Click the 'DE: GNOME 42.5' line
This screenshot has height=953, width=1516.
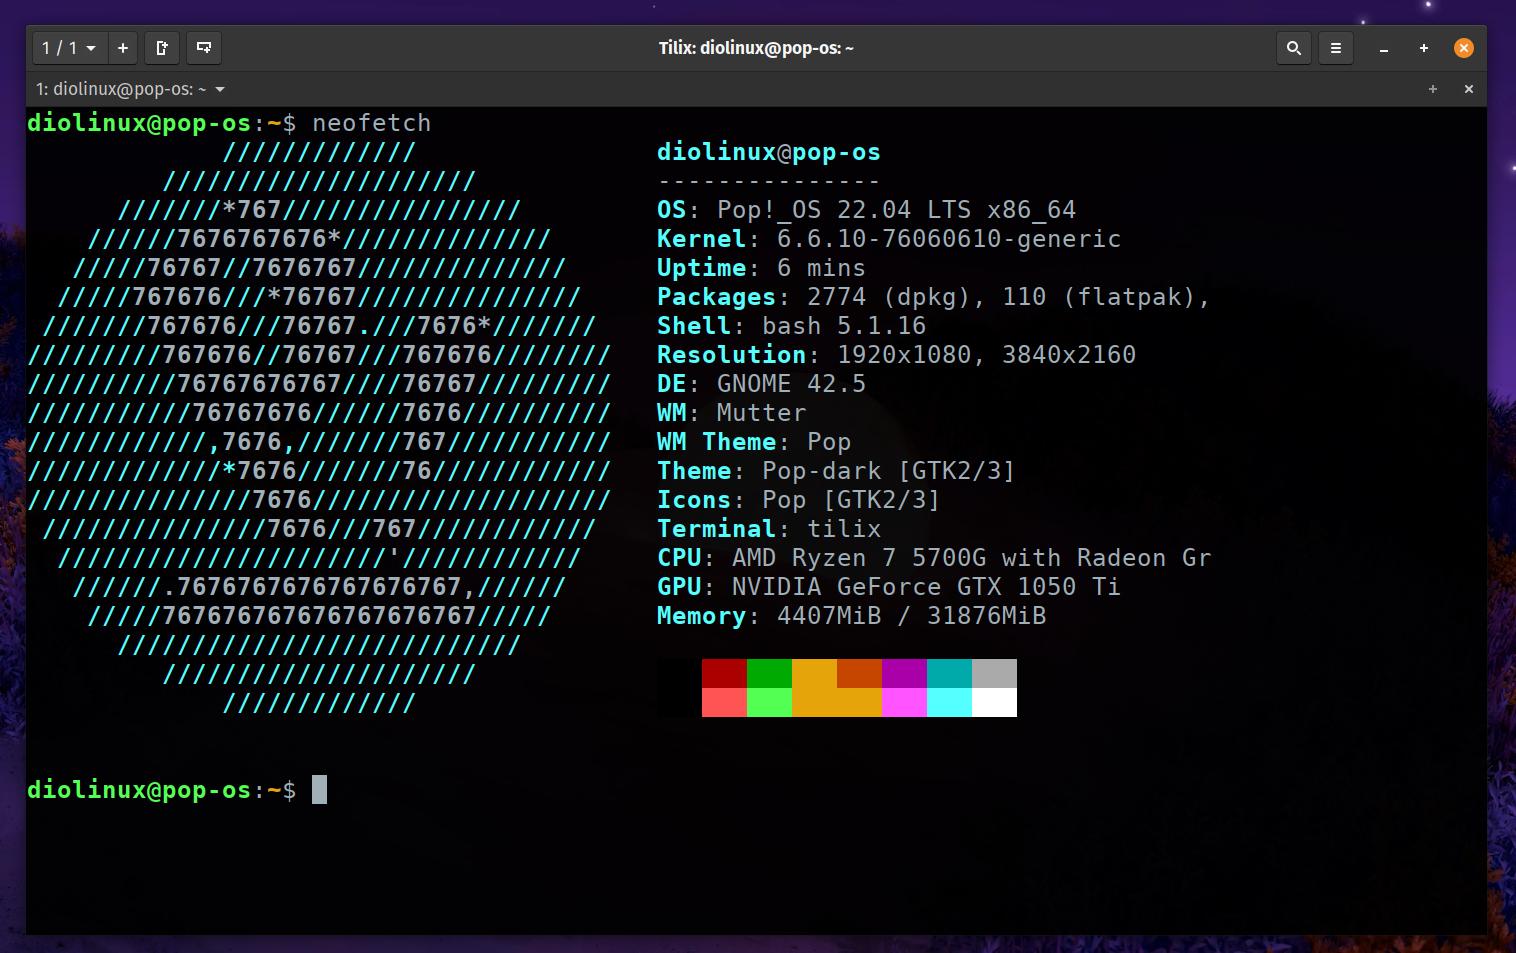[x=761, y=384]
